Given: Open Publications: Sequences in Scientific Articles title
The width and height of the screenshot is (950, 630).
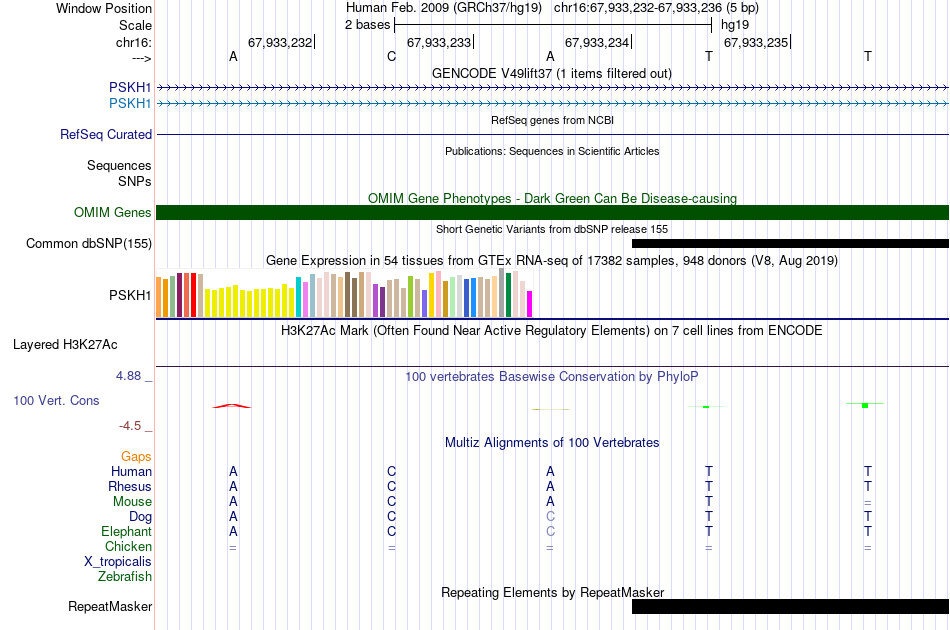Looking at the screenshot, I should click(552, 151).
